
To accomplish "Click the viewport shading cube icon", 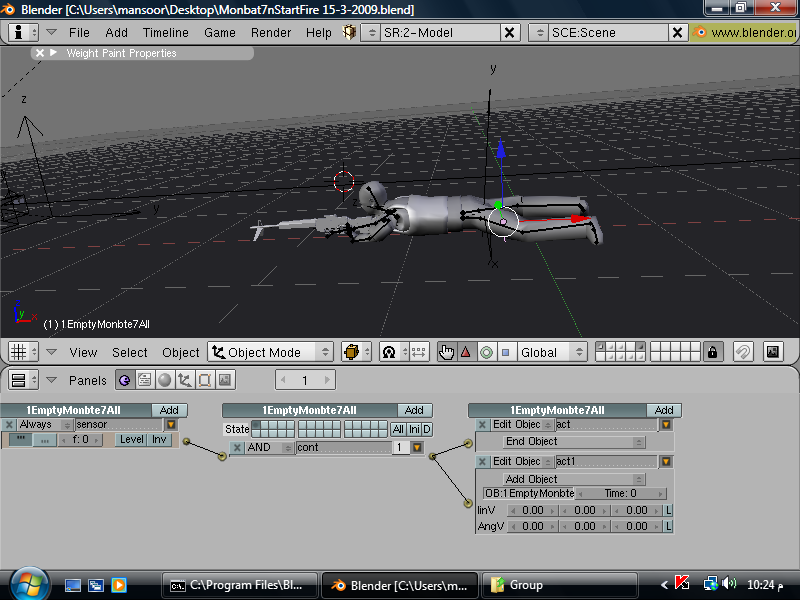I will (352, 352).
